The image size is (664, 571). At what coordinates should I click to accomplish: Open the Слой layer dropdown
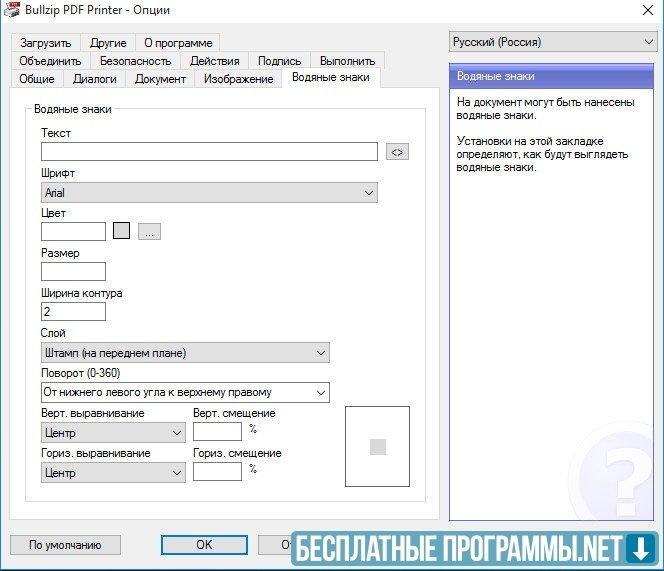[185, 352]
